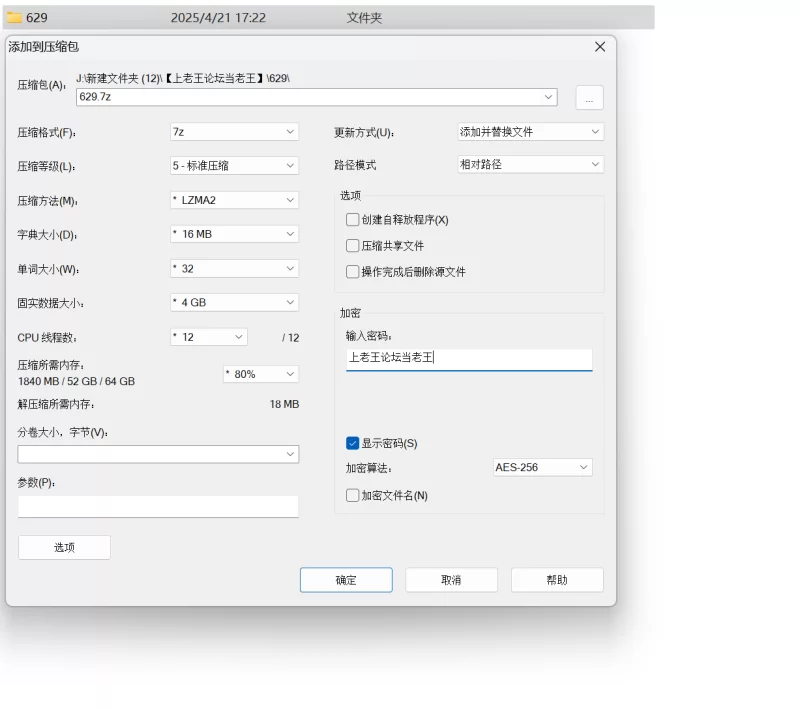The height and width of the screenshot is (709, 800).
Task: Open the 路径模式 相对路径 dropdown
Action: (531, 164)
